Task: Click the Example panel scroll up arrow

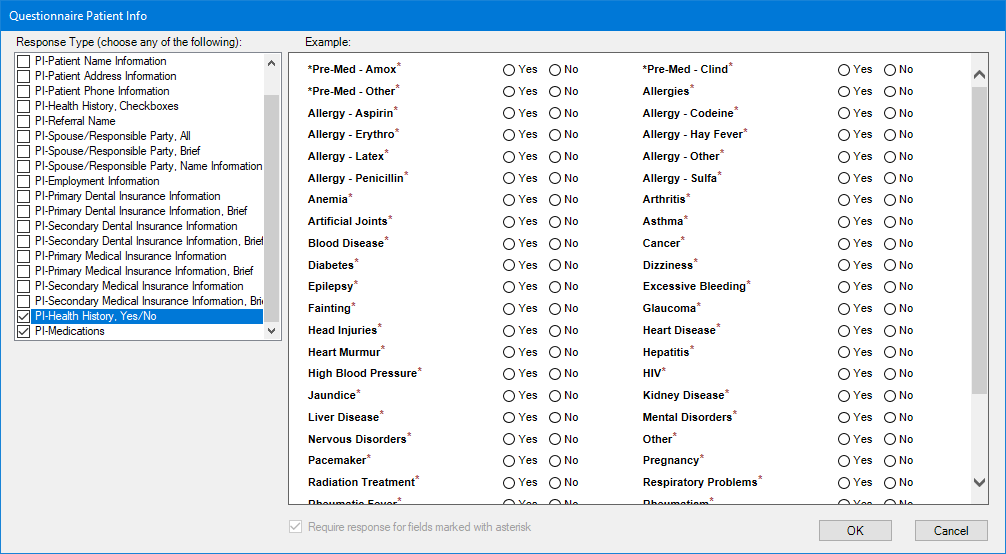Action: click(x=979, y=73)
